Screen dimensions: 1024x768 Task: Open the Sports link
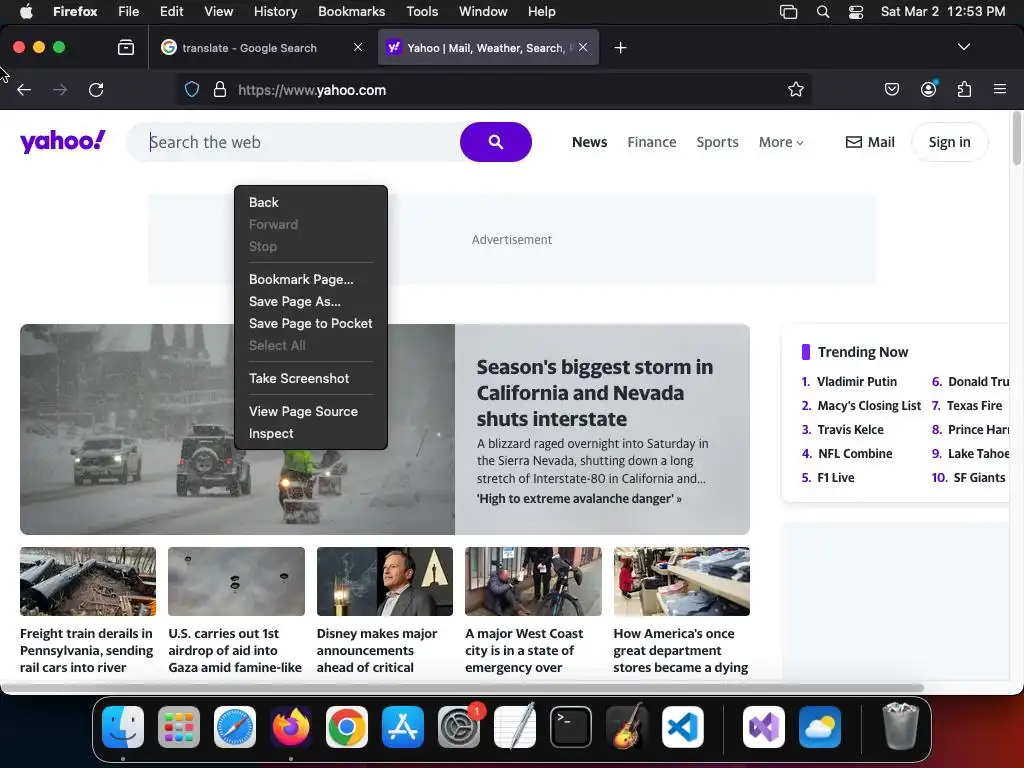pos(717,142)
